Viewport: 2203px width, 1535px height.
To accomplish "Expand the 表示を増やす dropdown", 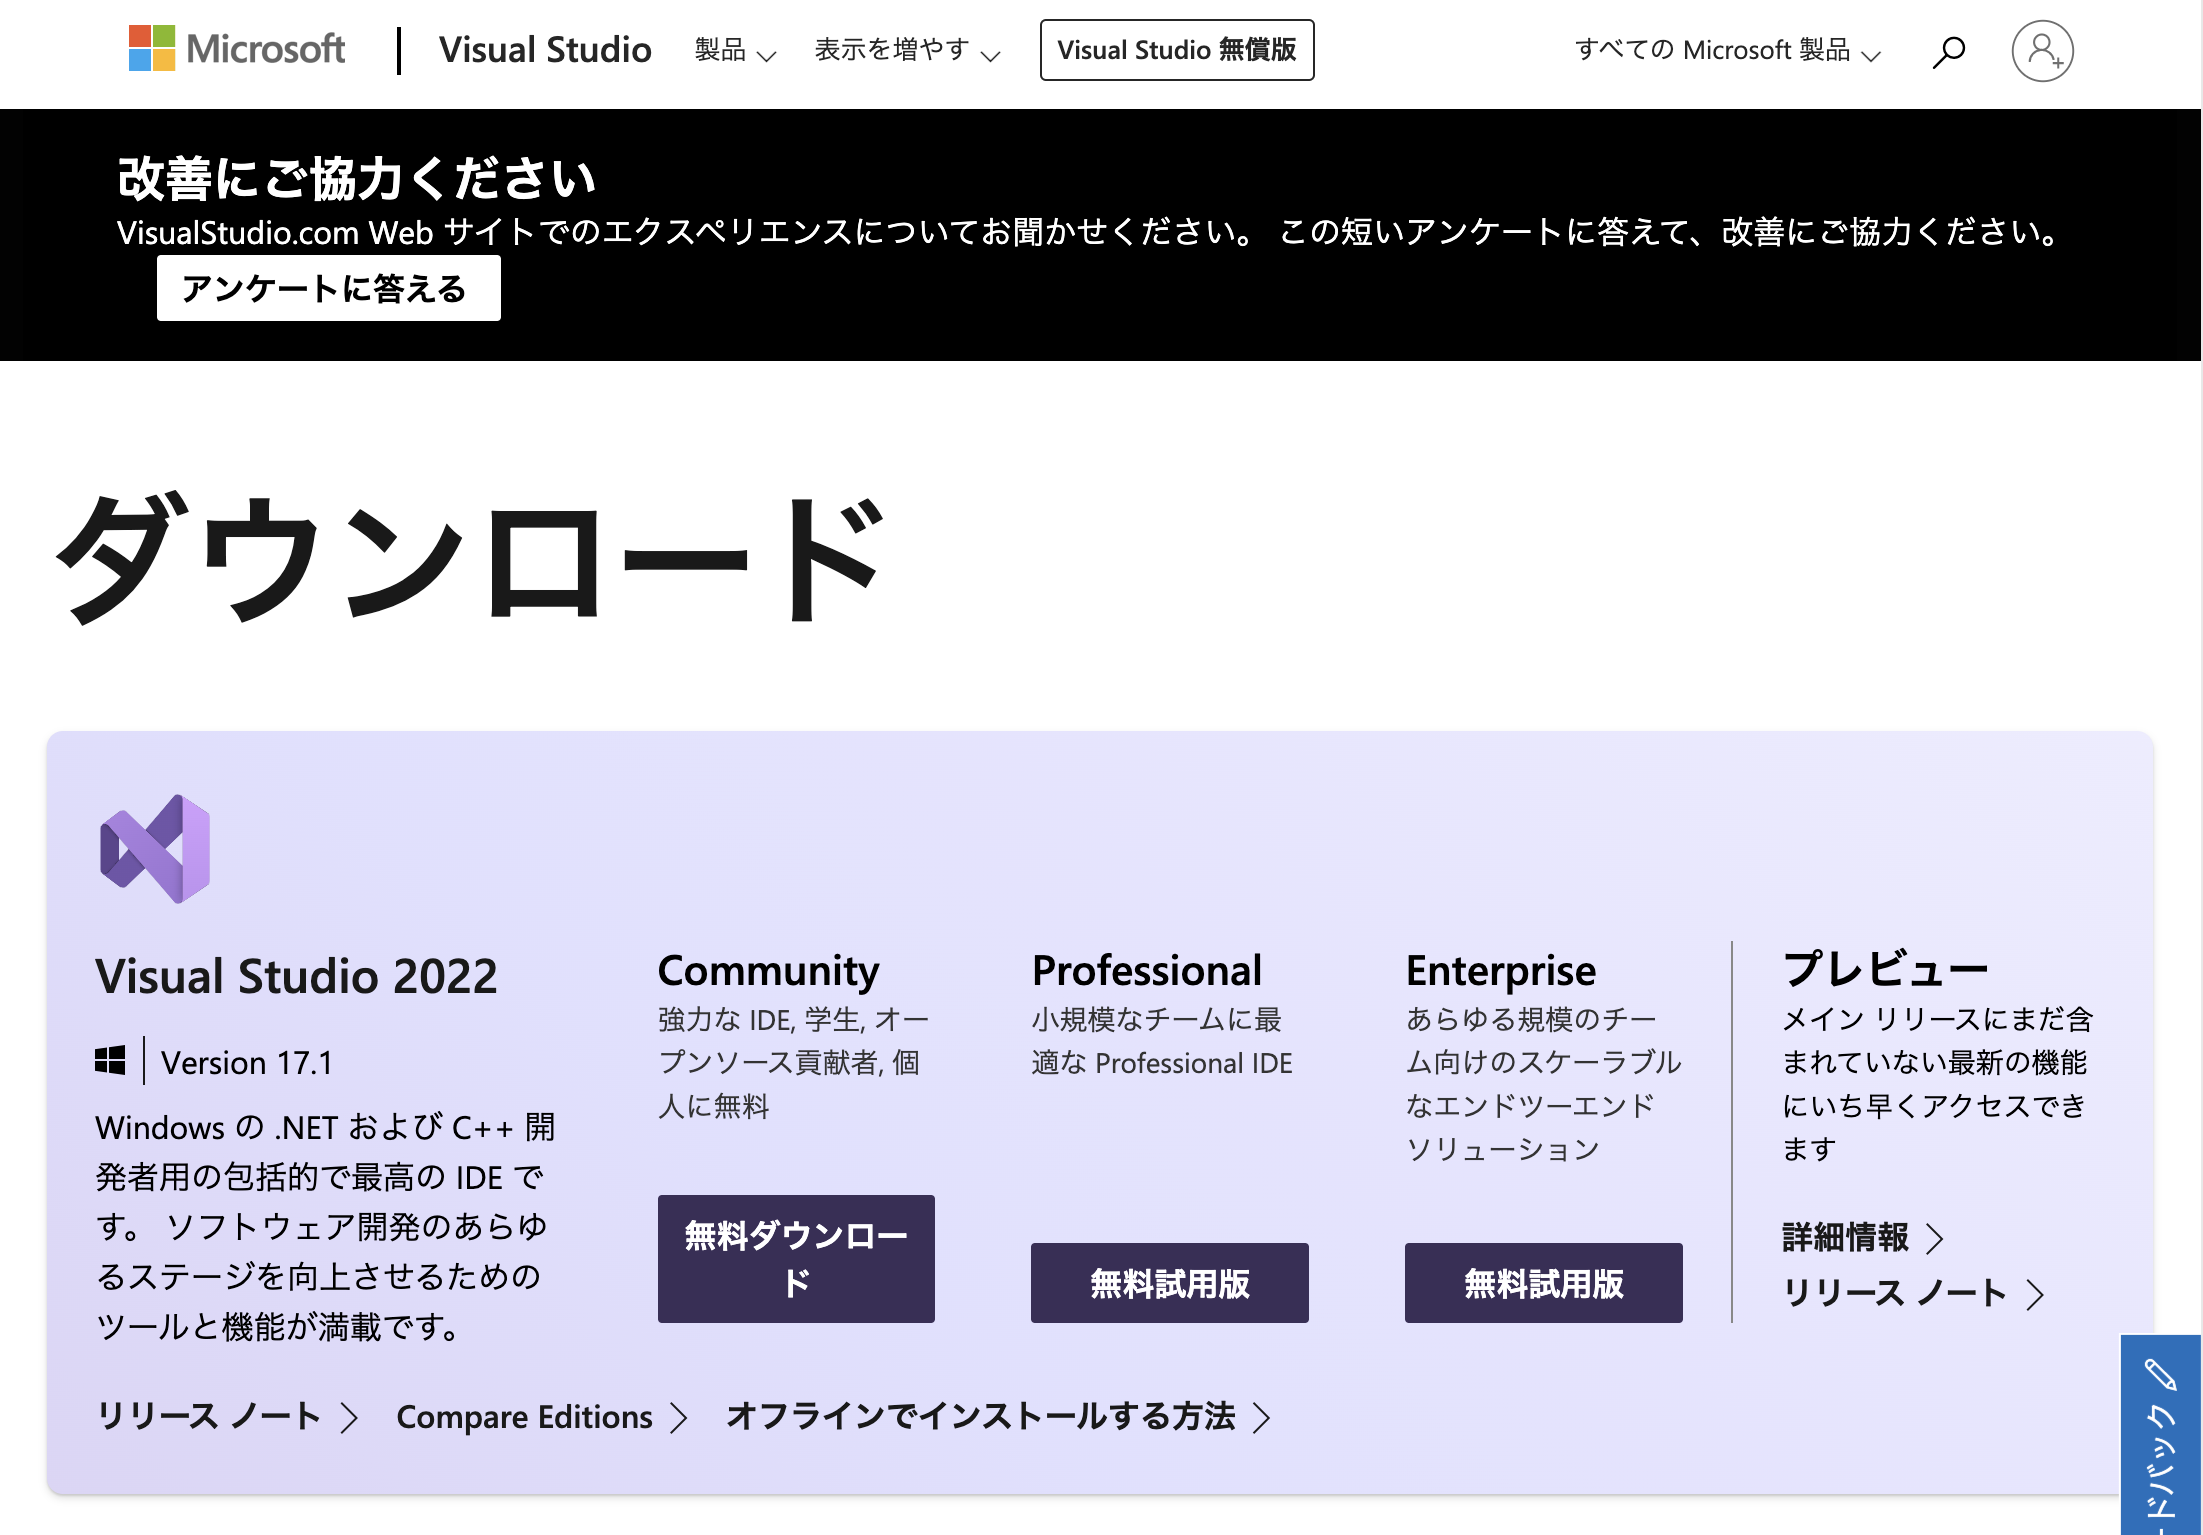I will pyautogui.click(x=907, y=50).
